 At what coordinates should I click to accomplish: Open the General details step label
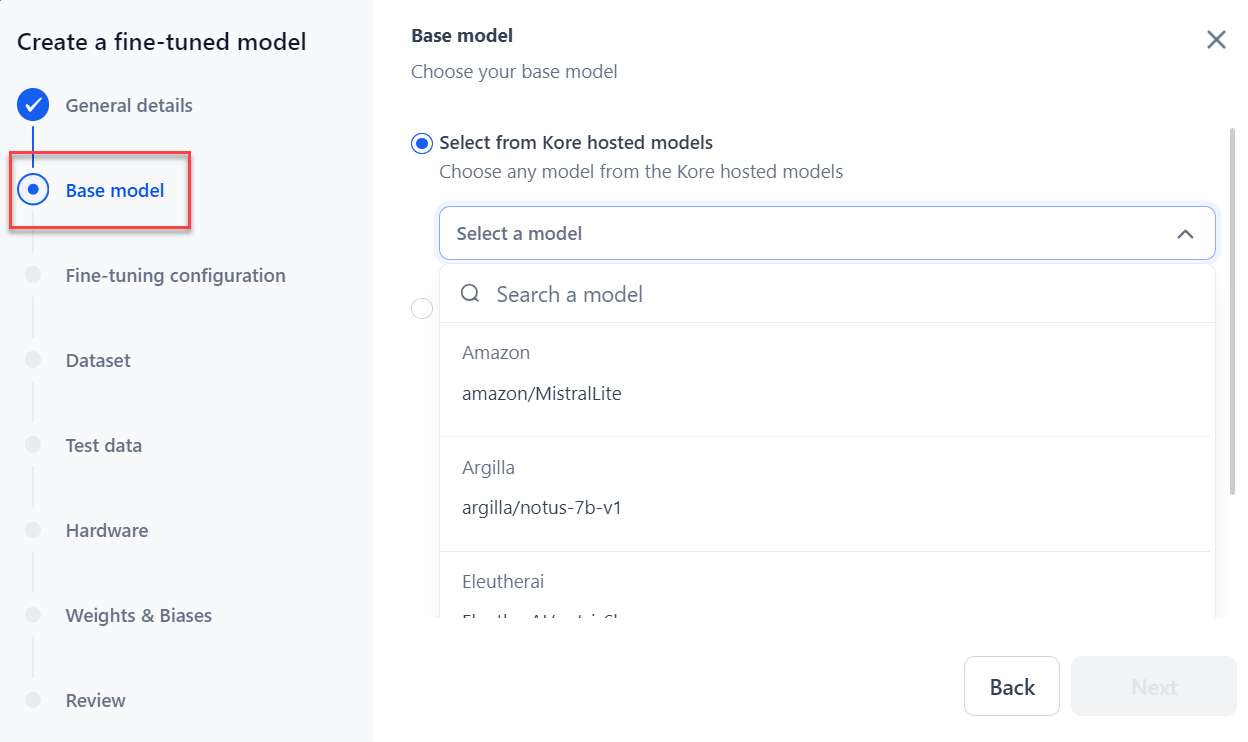[x=129, y=105]
